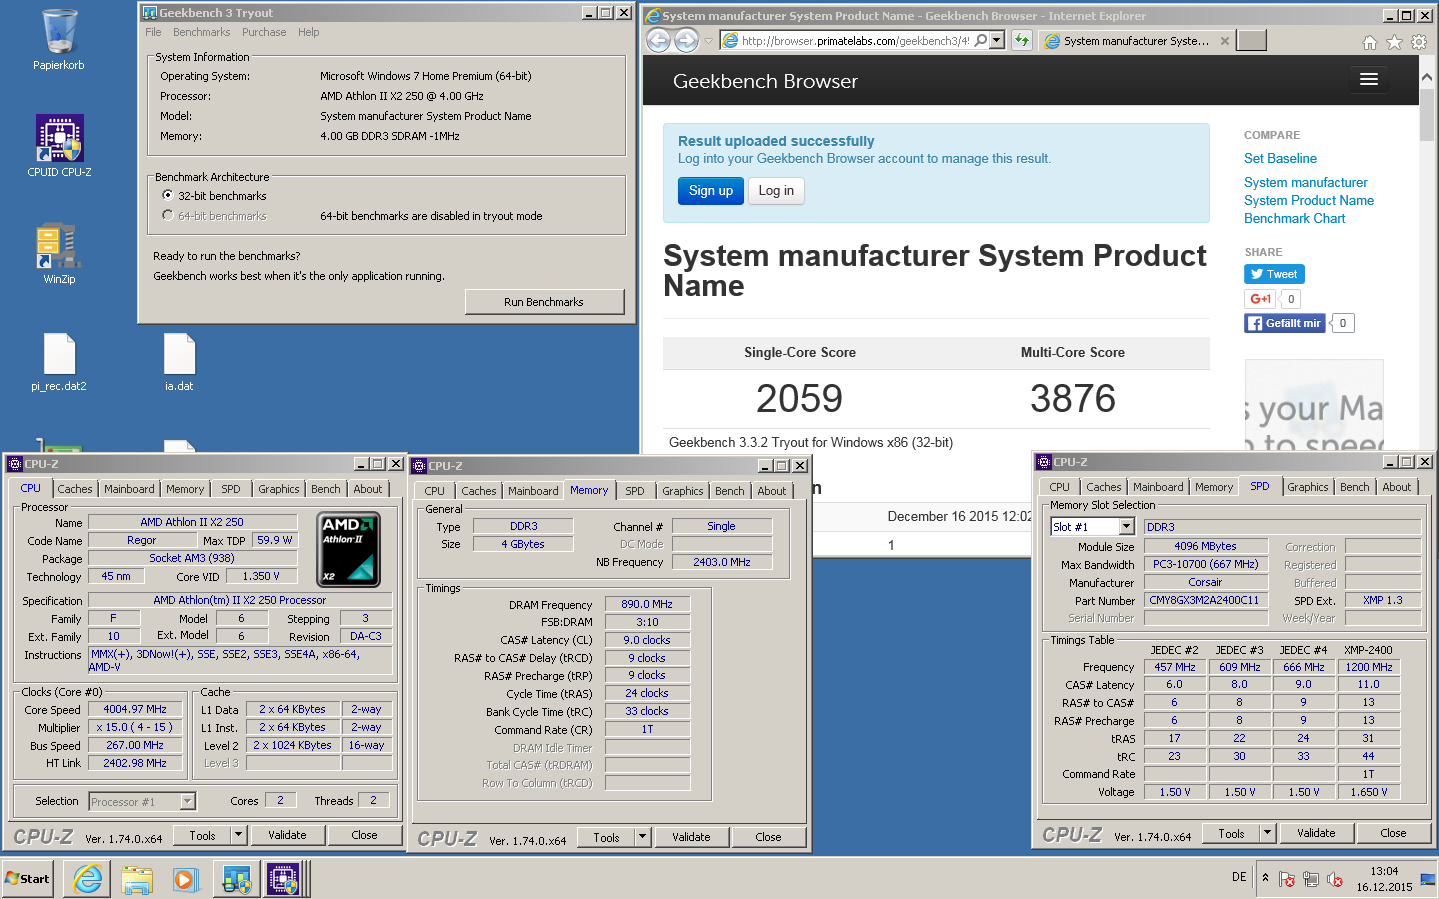Click Run Benchmarks button
1439x899 pixels.
point(544,302)
